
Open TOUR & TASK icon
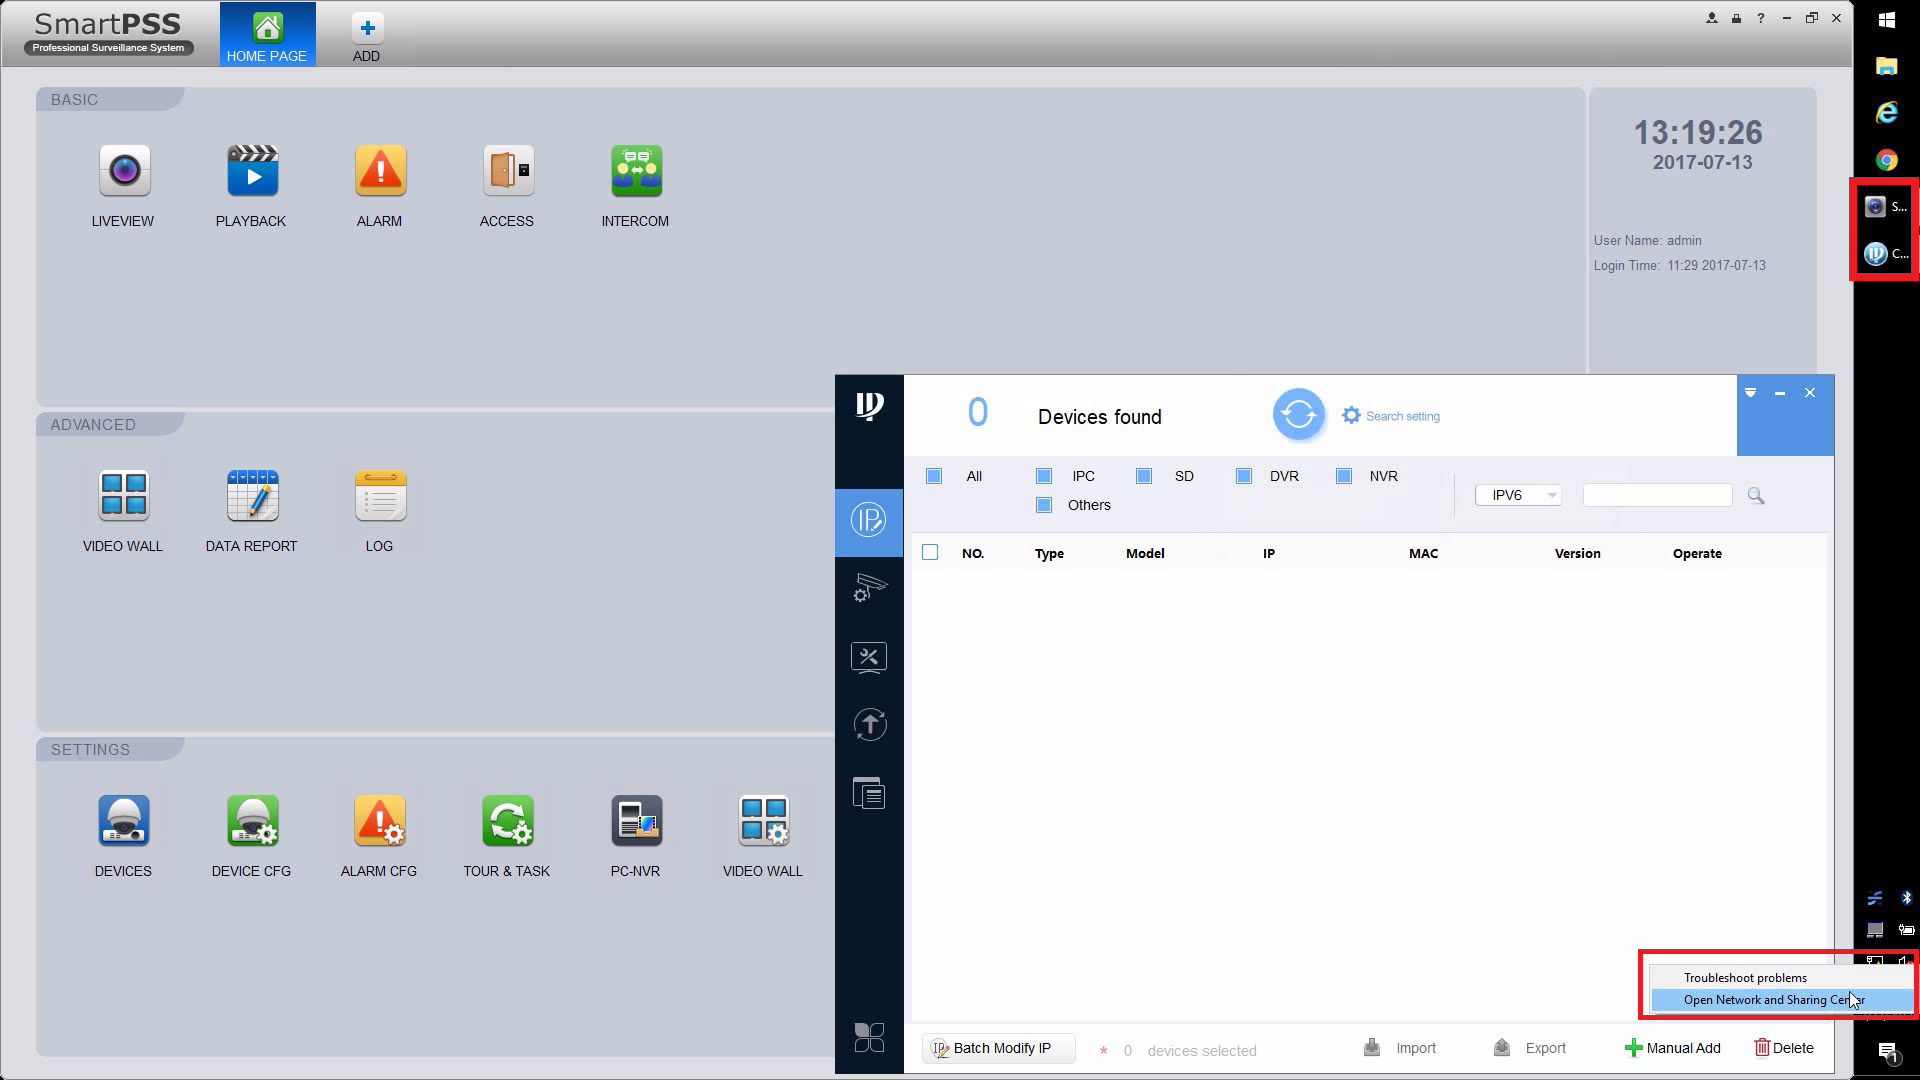(507, 821)
